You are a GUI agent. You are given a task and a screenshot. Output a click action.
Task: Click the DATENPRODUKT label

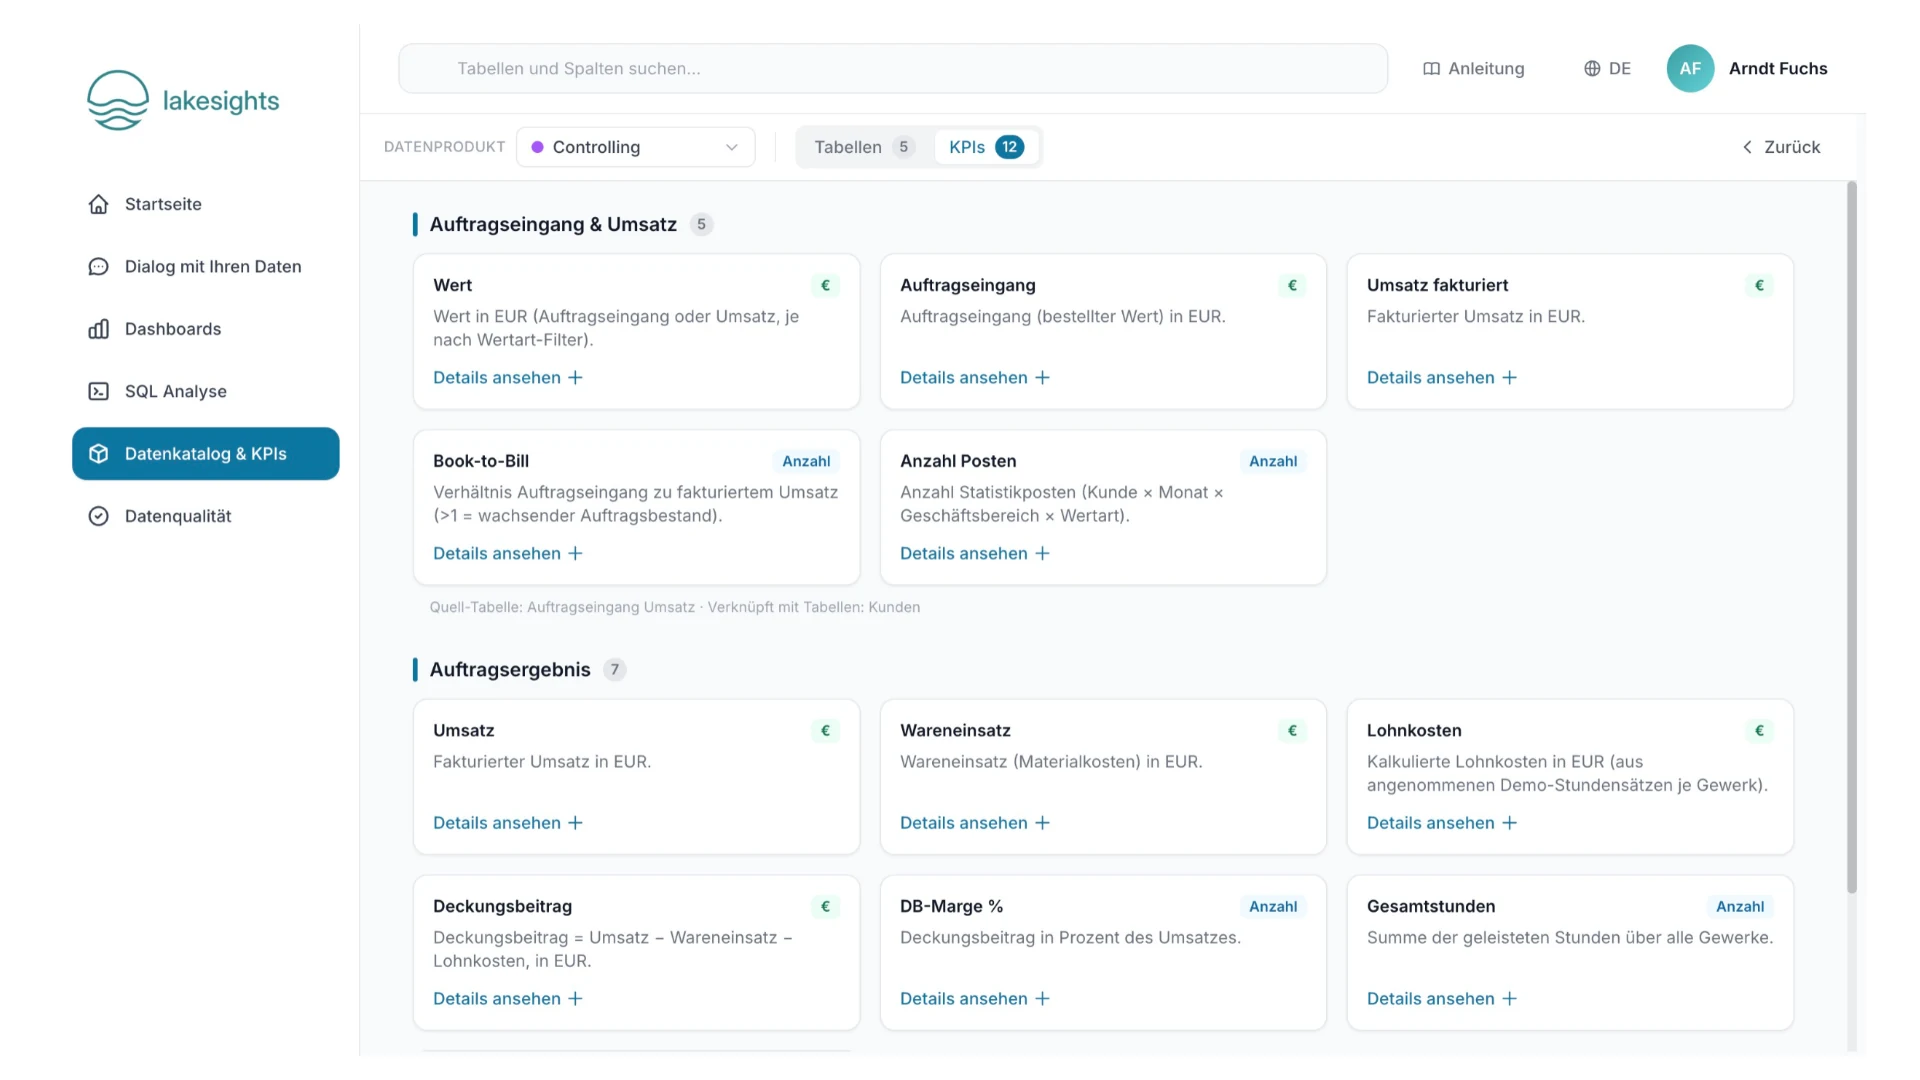click(445, 147)
